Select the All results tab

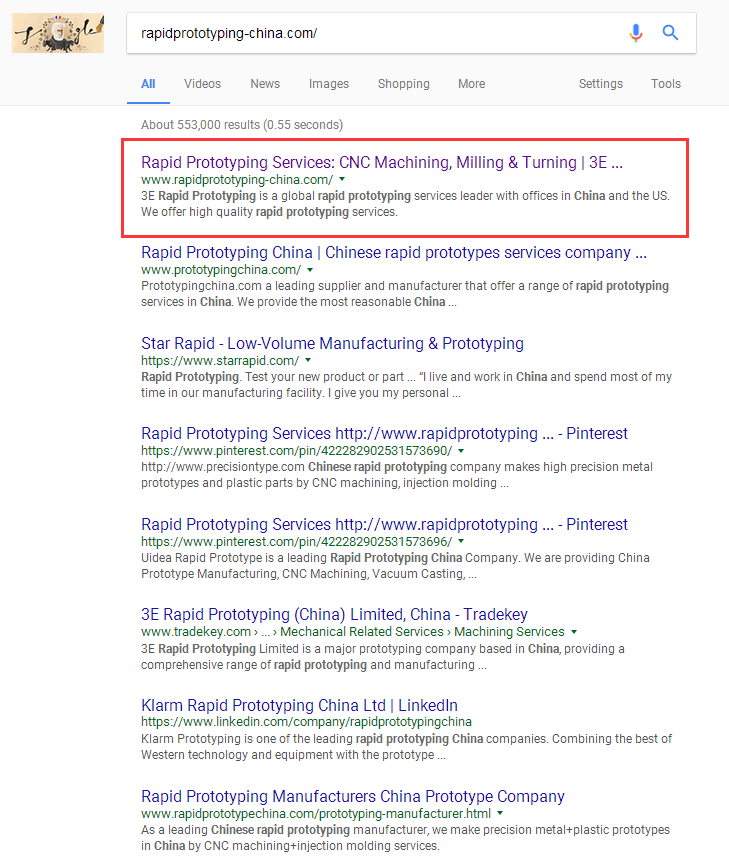[x=148, y=84]
